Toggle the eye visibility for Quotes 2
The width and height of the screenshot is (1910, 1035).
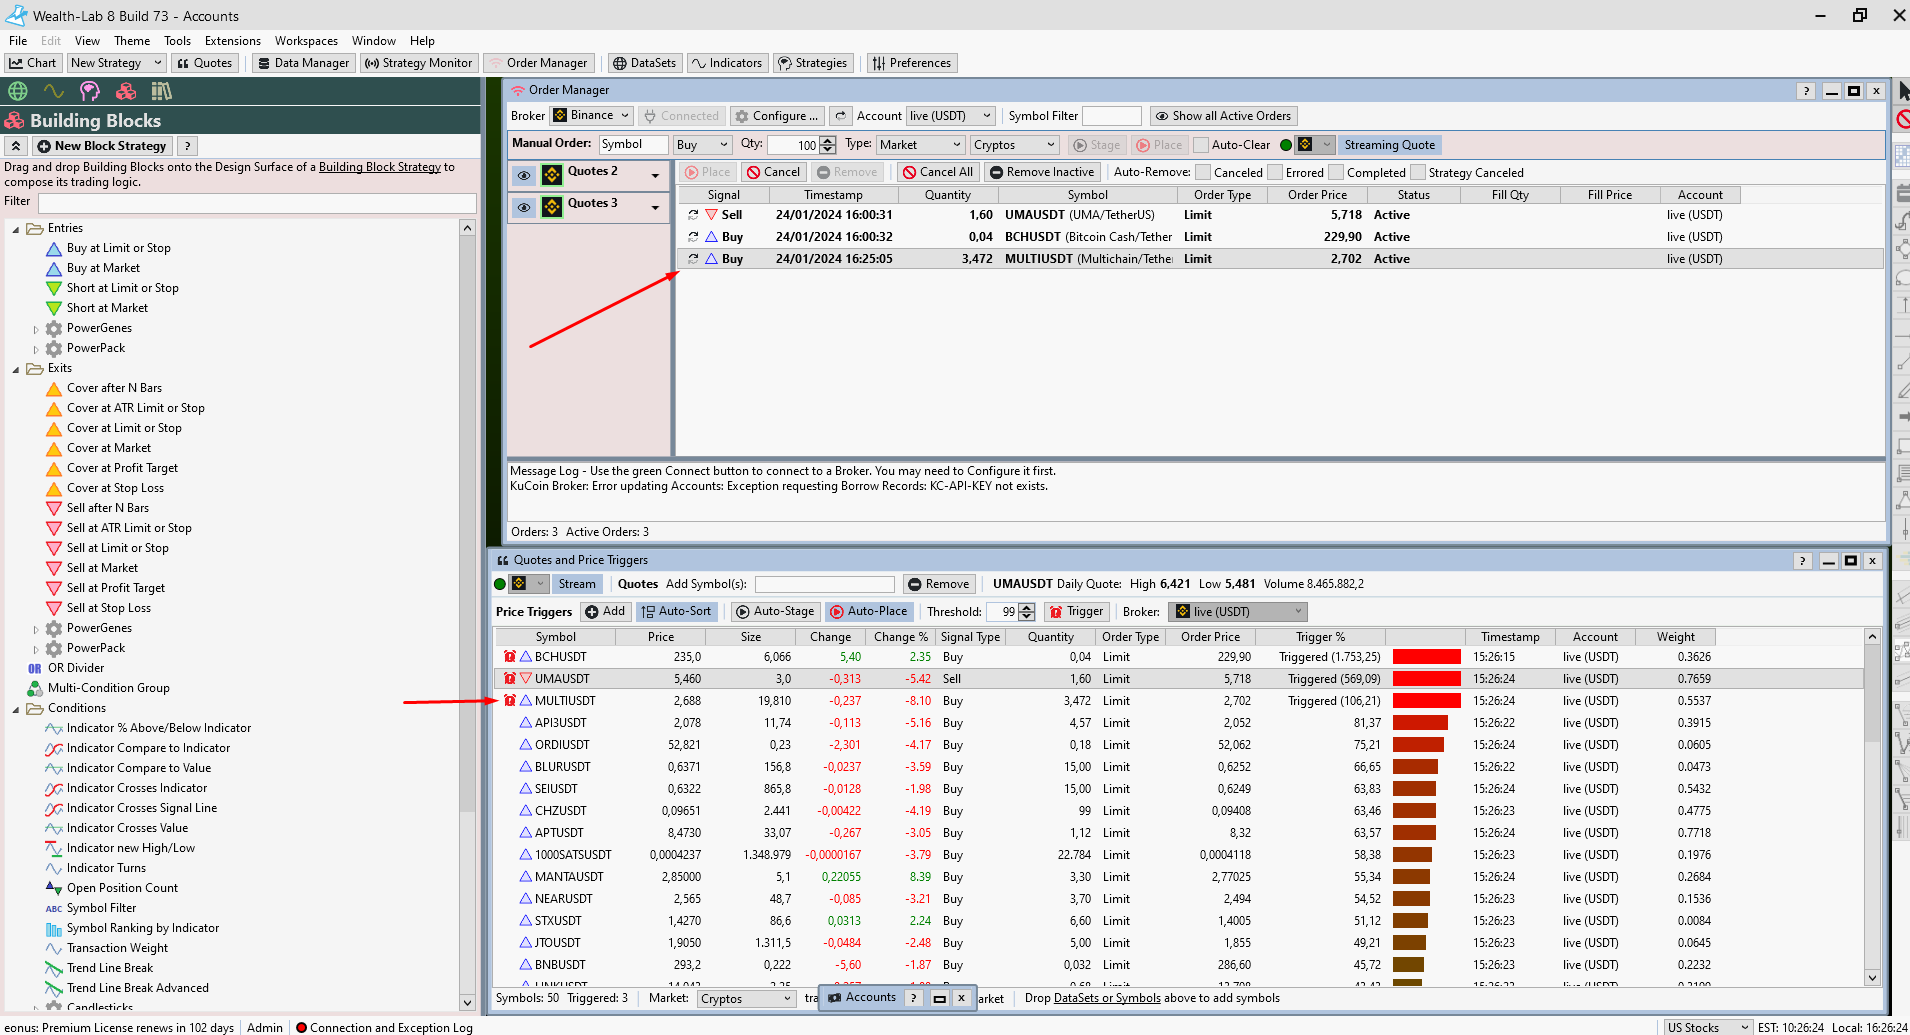point(524,175)
